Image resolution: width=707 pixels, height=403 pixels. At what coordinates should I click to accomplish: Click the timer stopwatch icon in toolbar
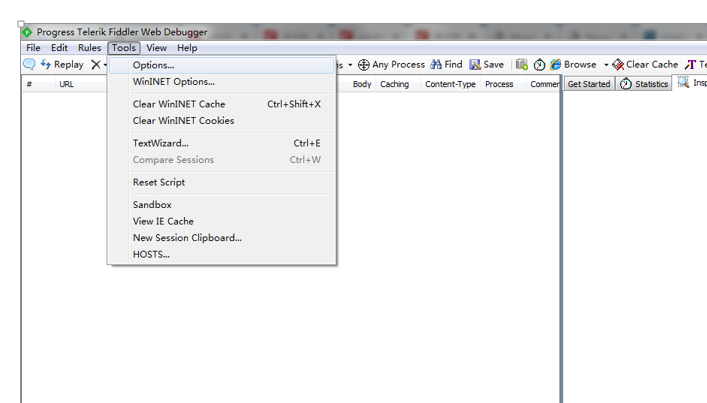click(x=539, y=65)
